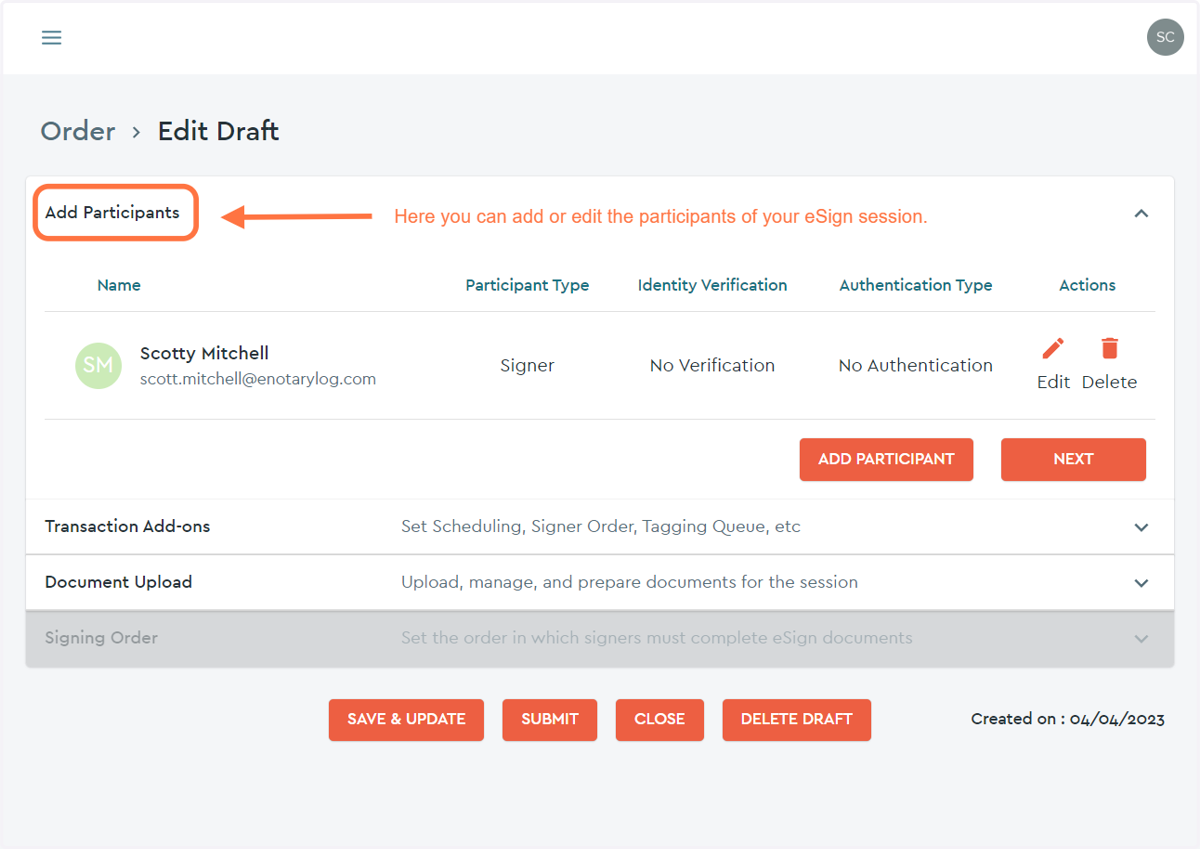The height and width of the screenshot is (849, 1200).
Task: Click the Delete Draft button
Action: coord(797,719)
